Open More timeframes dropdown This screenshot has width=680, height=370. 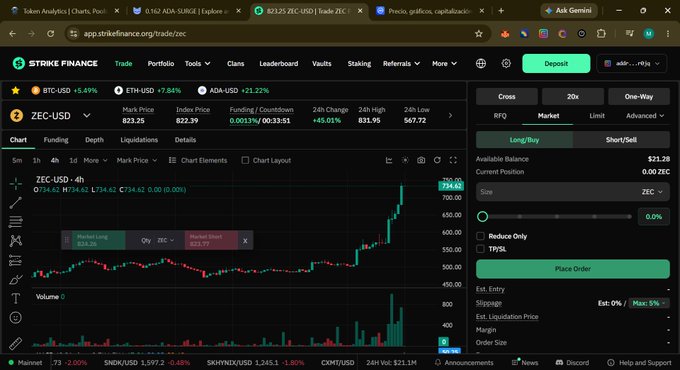click(95, 160)
